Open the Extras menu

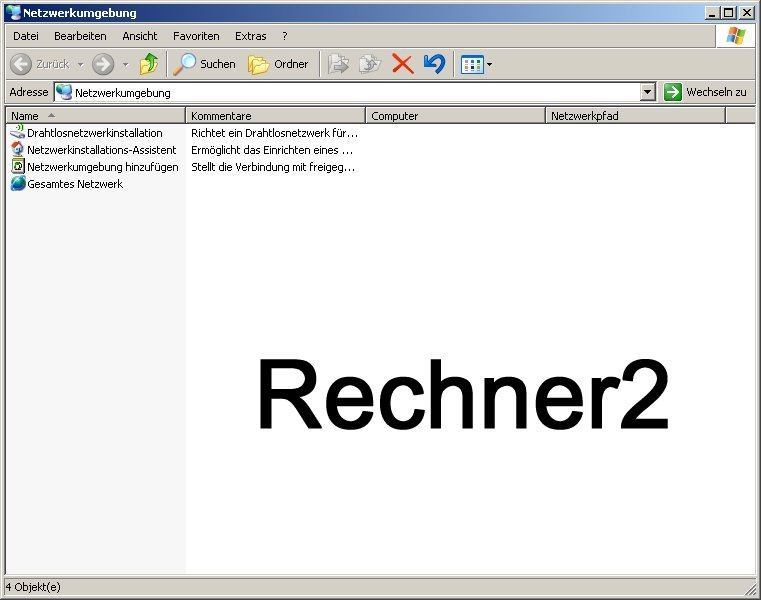[250, 36]
